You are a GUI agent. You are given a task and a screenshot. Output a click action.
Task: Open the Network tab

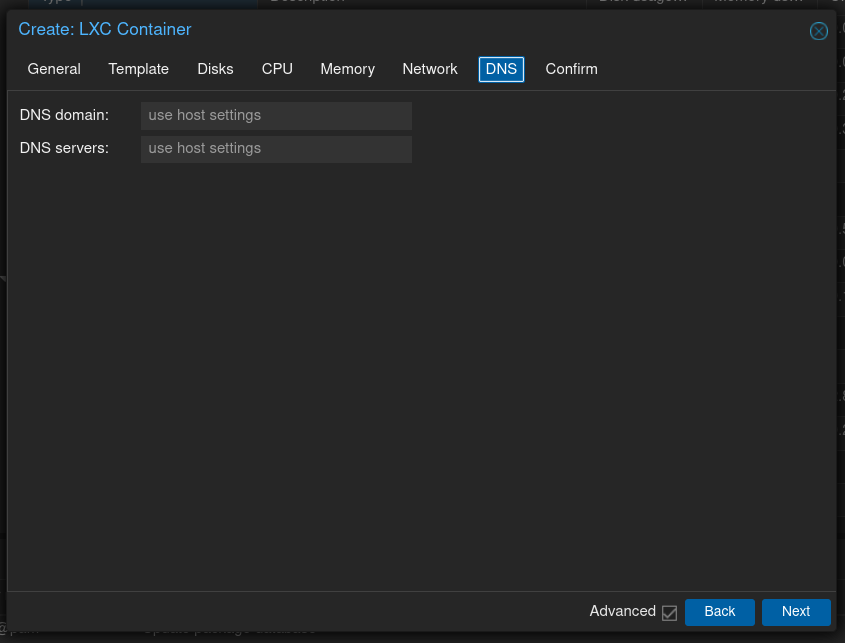tap(430, 69)
